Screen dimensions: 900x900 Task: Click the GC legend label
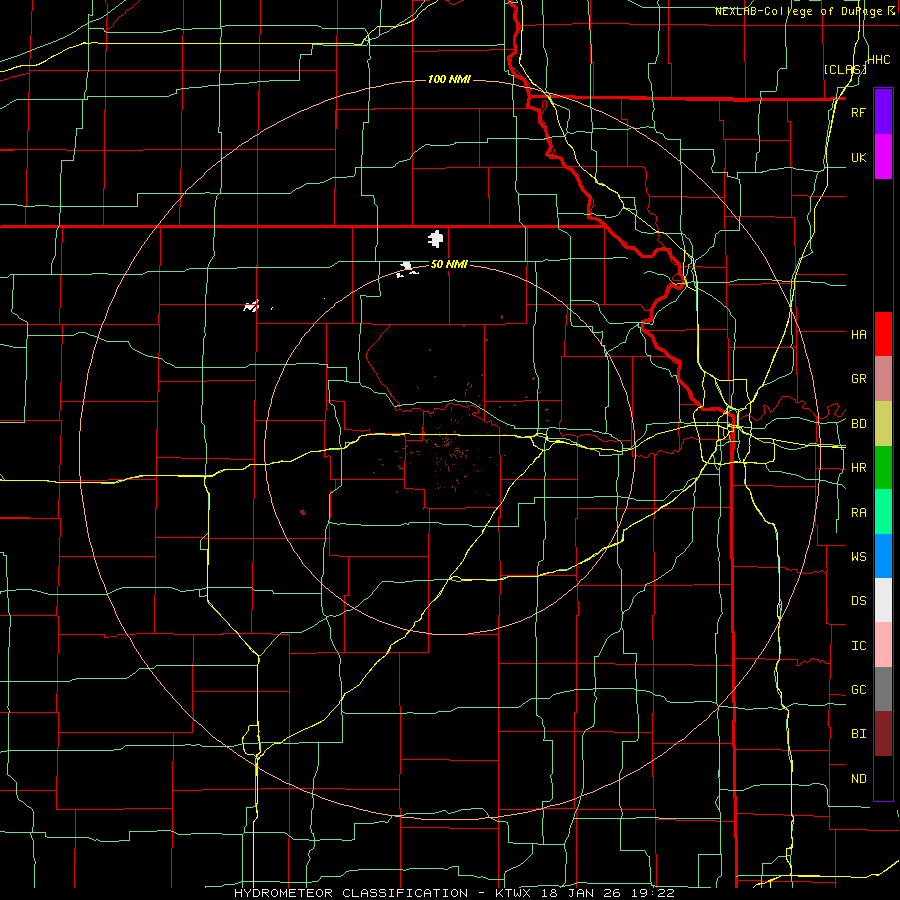click(x=858, y=690)
